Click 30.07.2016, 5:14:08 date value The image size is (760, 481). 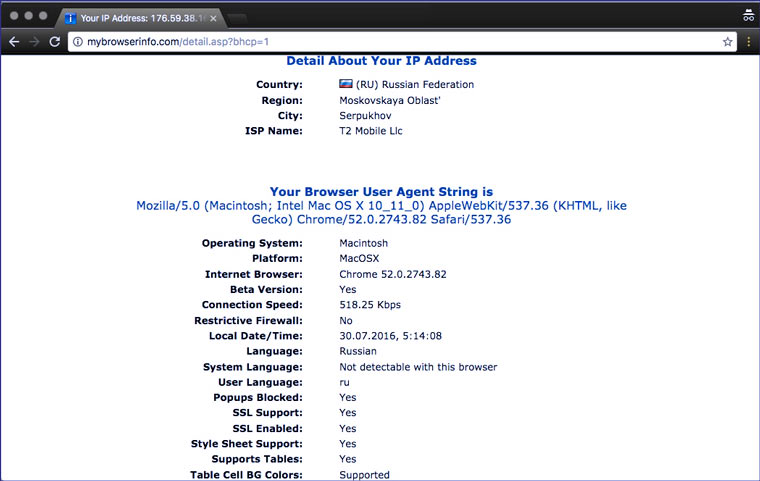pyautogui.click(x=390, y=336)
